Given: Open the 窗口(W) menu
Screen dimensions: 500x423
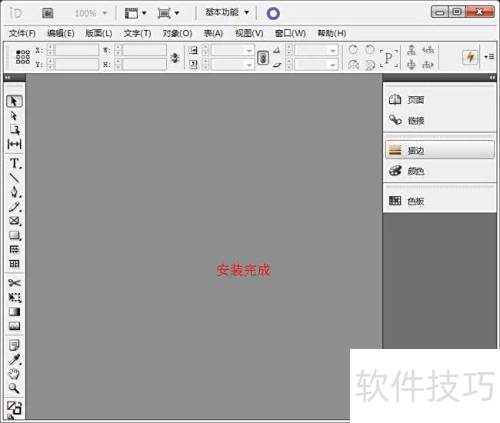Looking at the screenshot, I should click(x=290, y=33).
